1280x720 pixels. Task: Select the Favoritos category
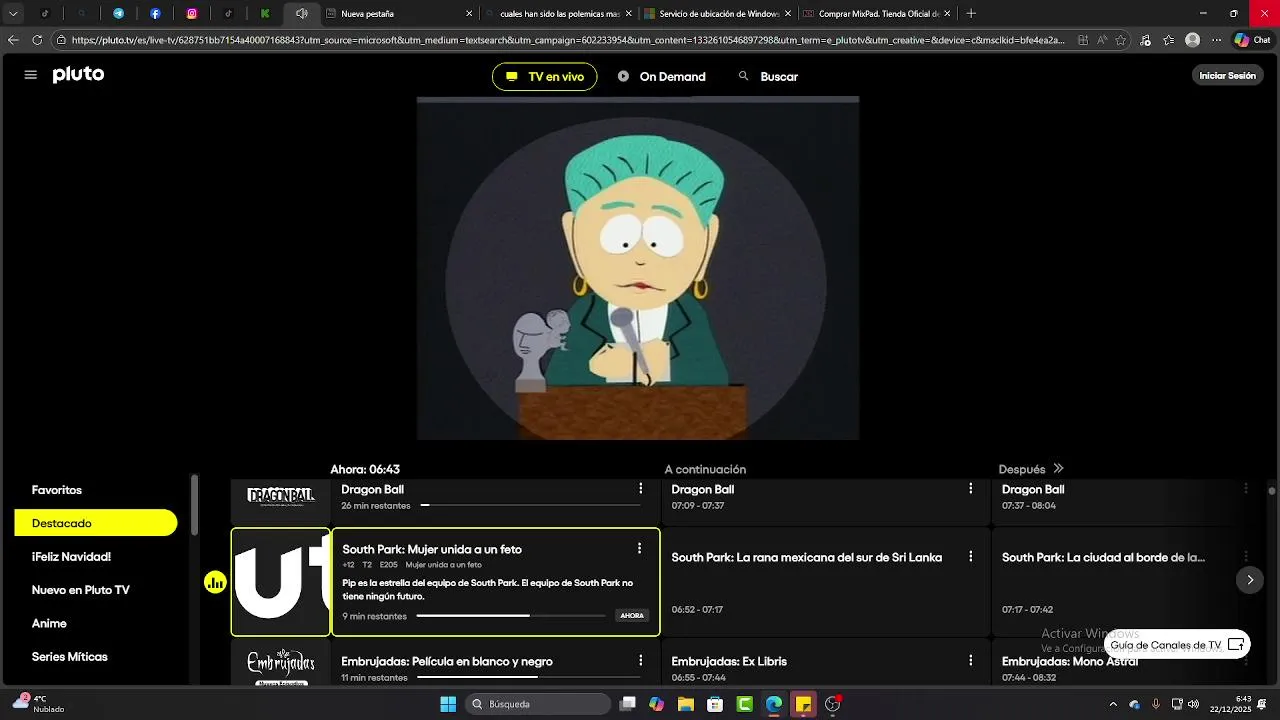(57, 490)
